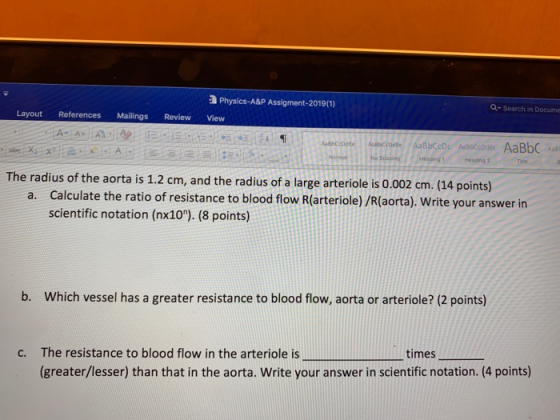
Task: Click the document icon in the title bar
Action: (x=213, y=100)
